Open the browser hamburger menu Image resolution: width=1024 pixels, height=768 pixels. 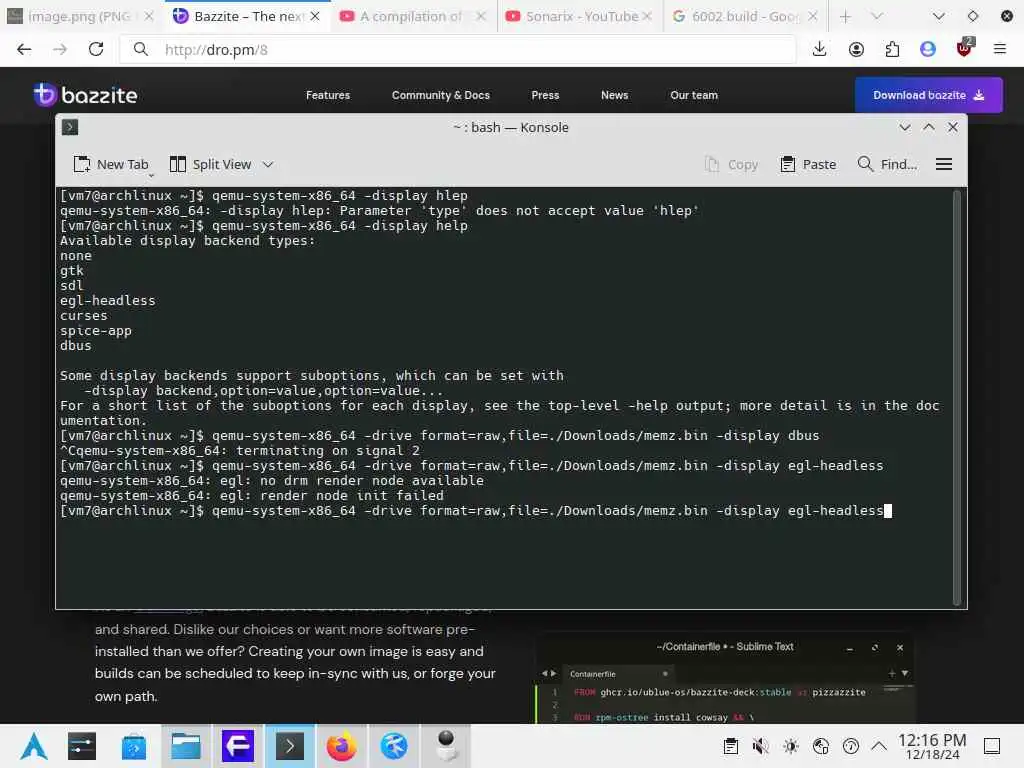pyautogui.click(x=1000, y=49)
